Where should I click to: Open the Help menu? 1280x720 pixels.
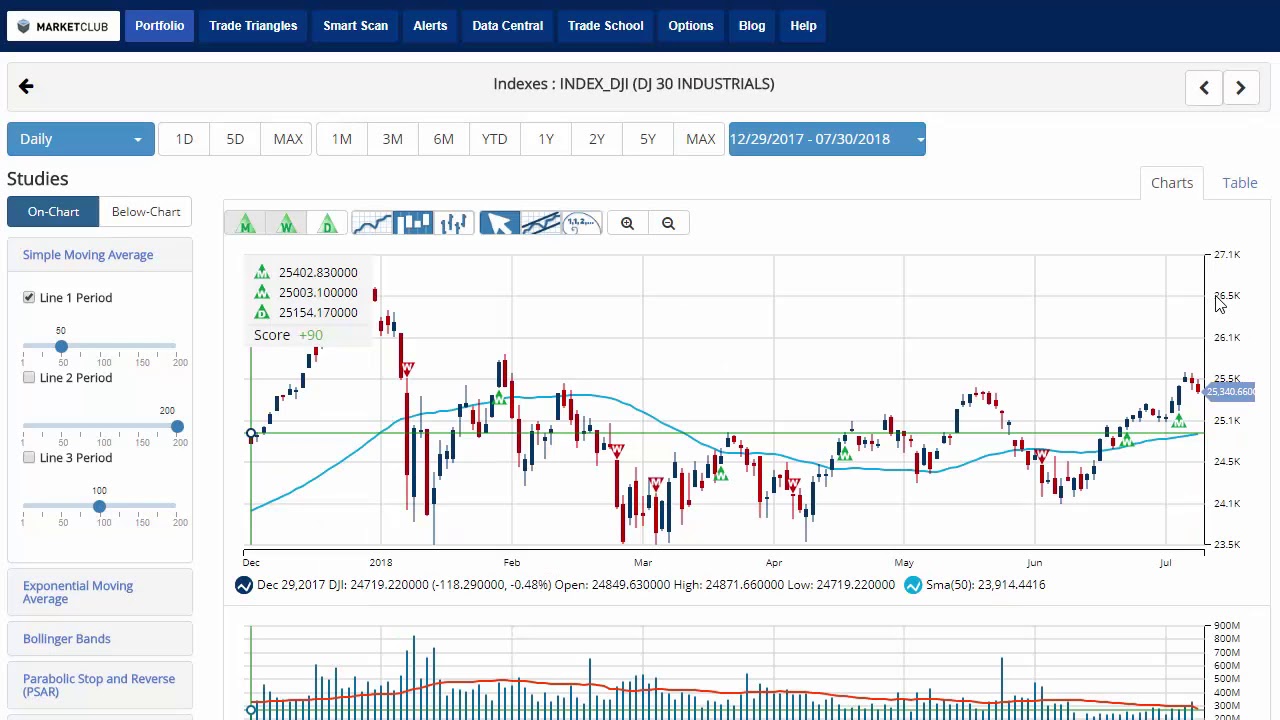click(803, 26)
